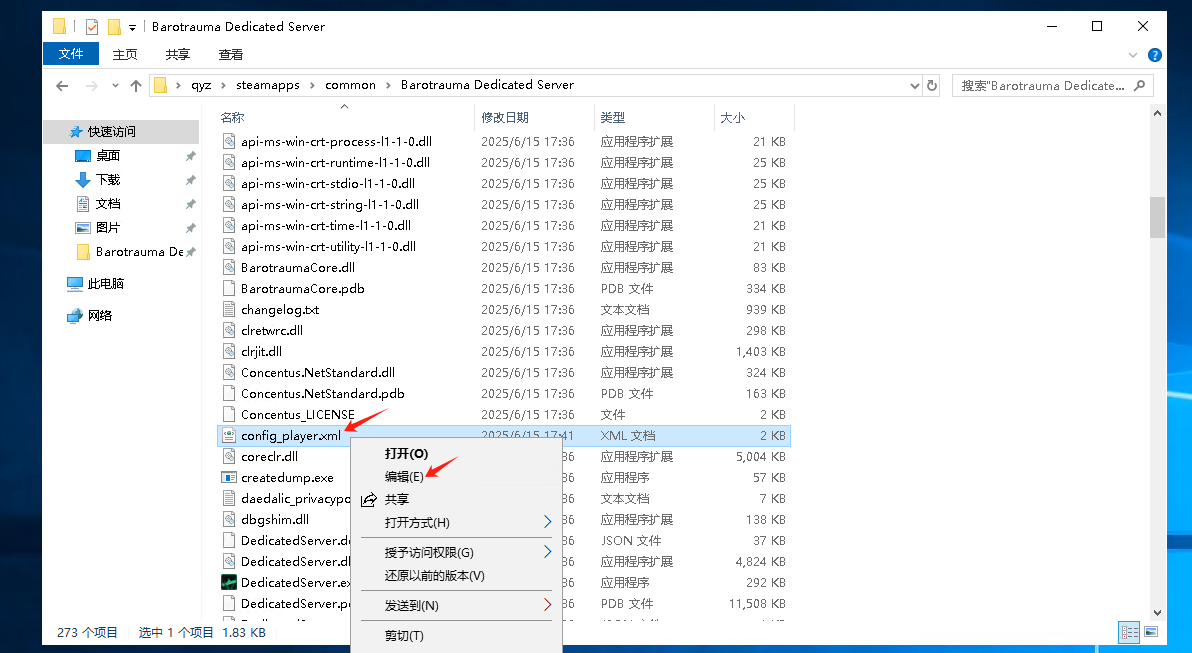1192x653 pixels.
Task: Click the Forward navigation arrow
Action: click(91, 86)
